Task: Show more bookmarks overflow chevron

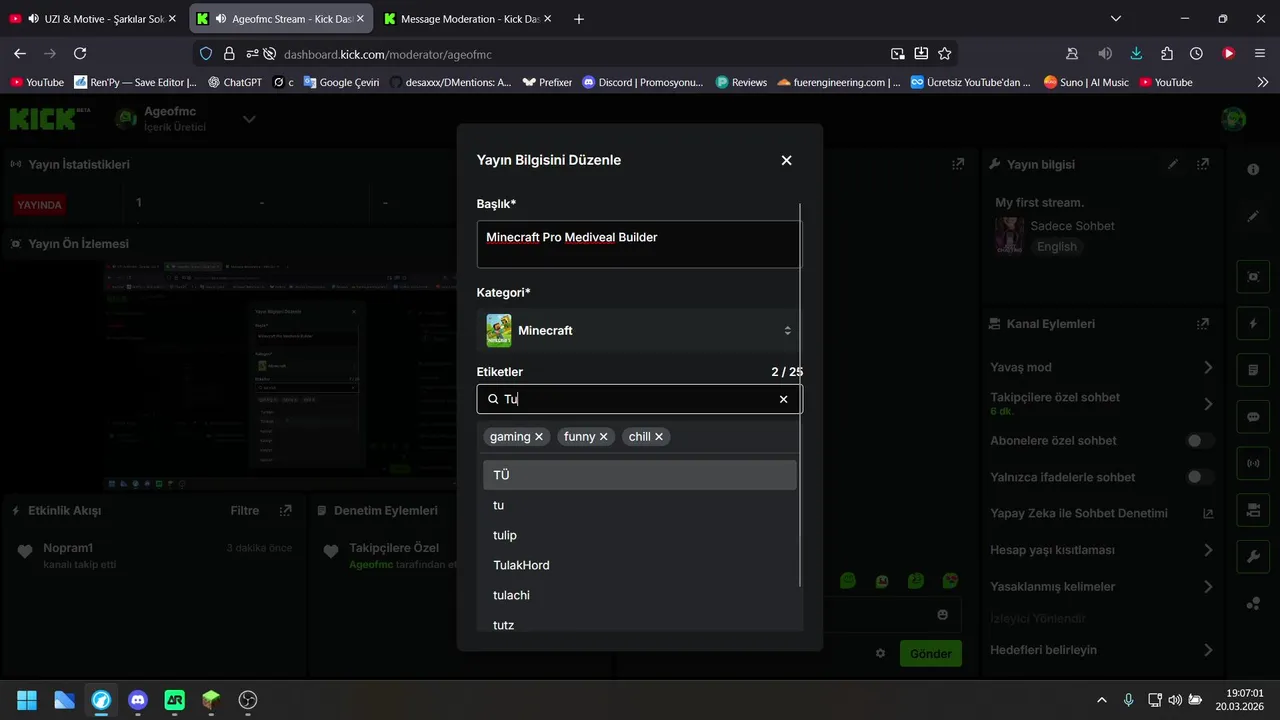Action: click(1262, 82)
